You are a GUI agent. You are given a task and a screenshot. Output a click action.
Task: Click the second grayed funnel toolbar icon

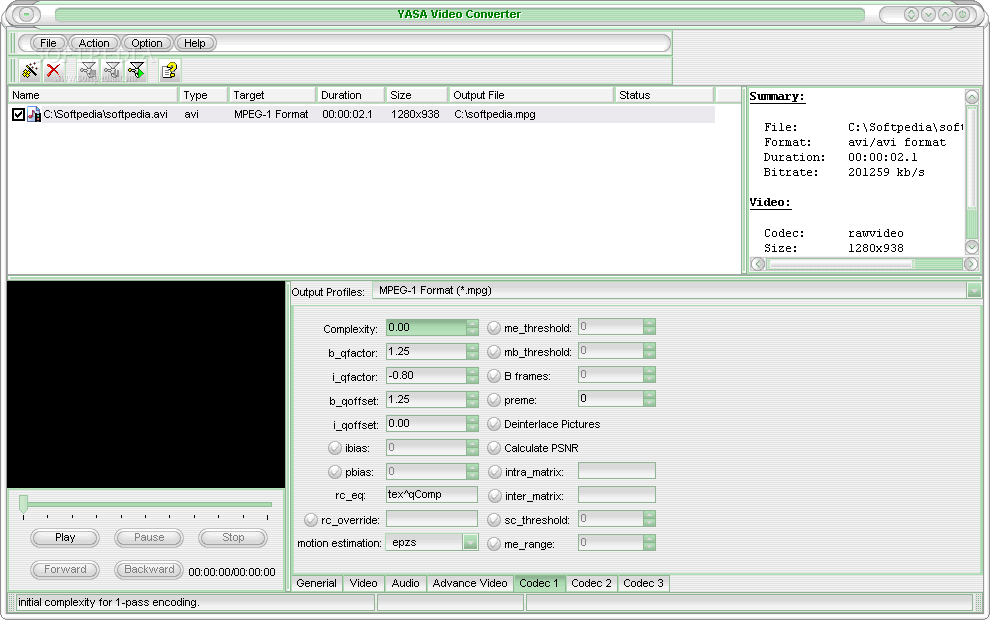point(112,70)
